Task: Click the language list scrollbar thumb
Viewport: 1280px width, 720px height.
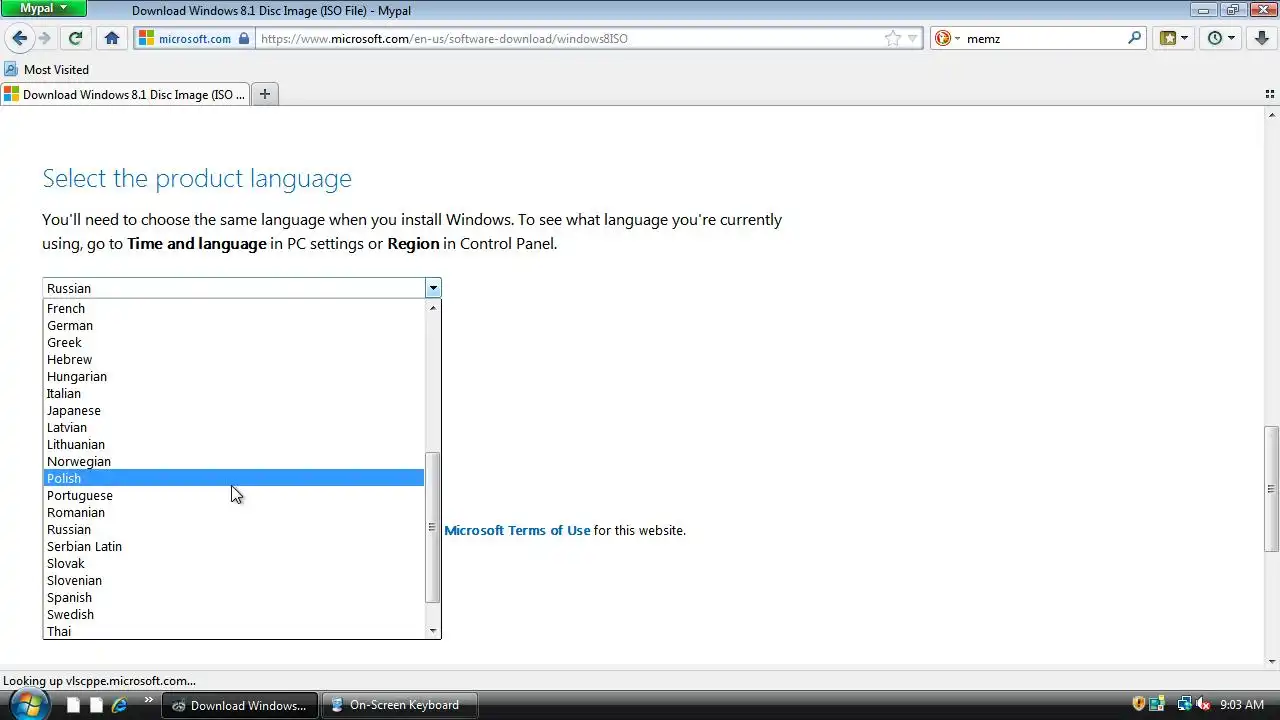Action: (x=432, y=527)
